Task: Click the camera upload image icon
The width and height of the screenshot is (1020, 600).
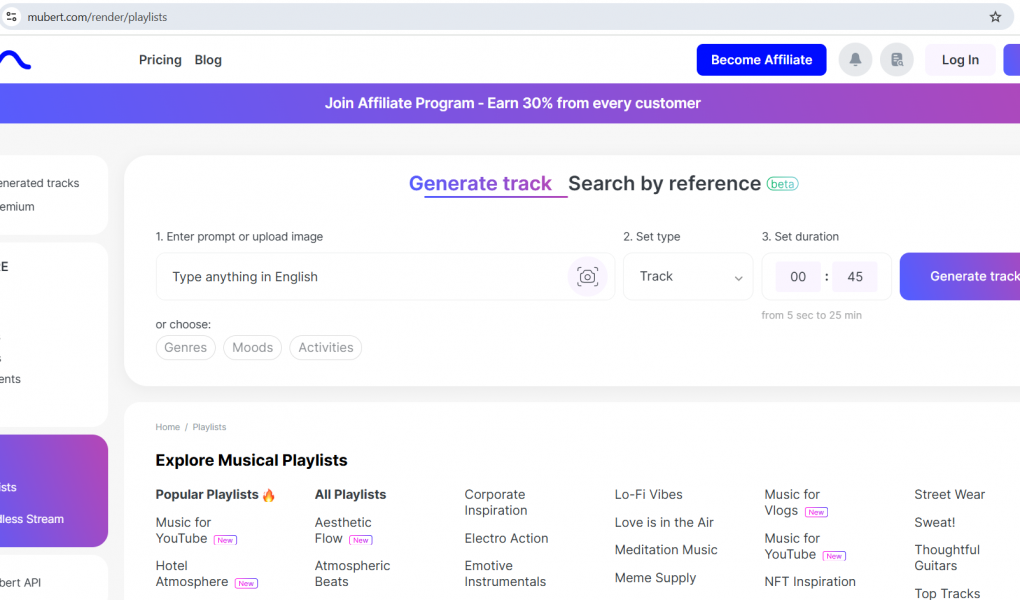Action: pyautogui.click(x=587, y=277)
